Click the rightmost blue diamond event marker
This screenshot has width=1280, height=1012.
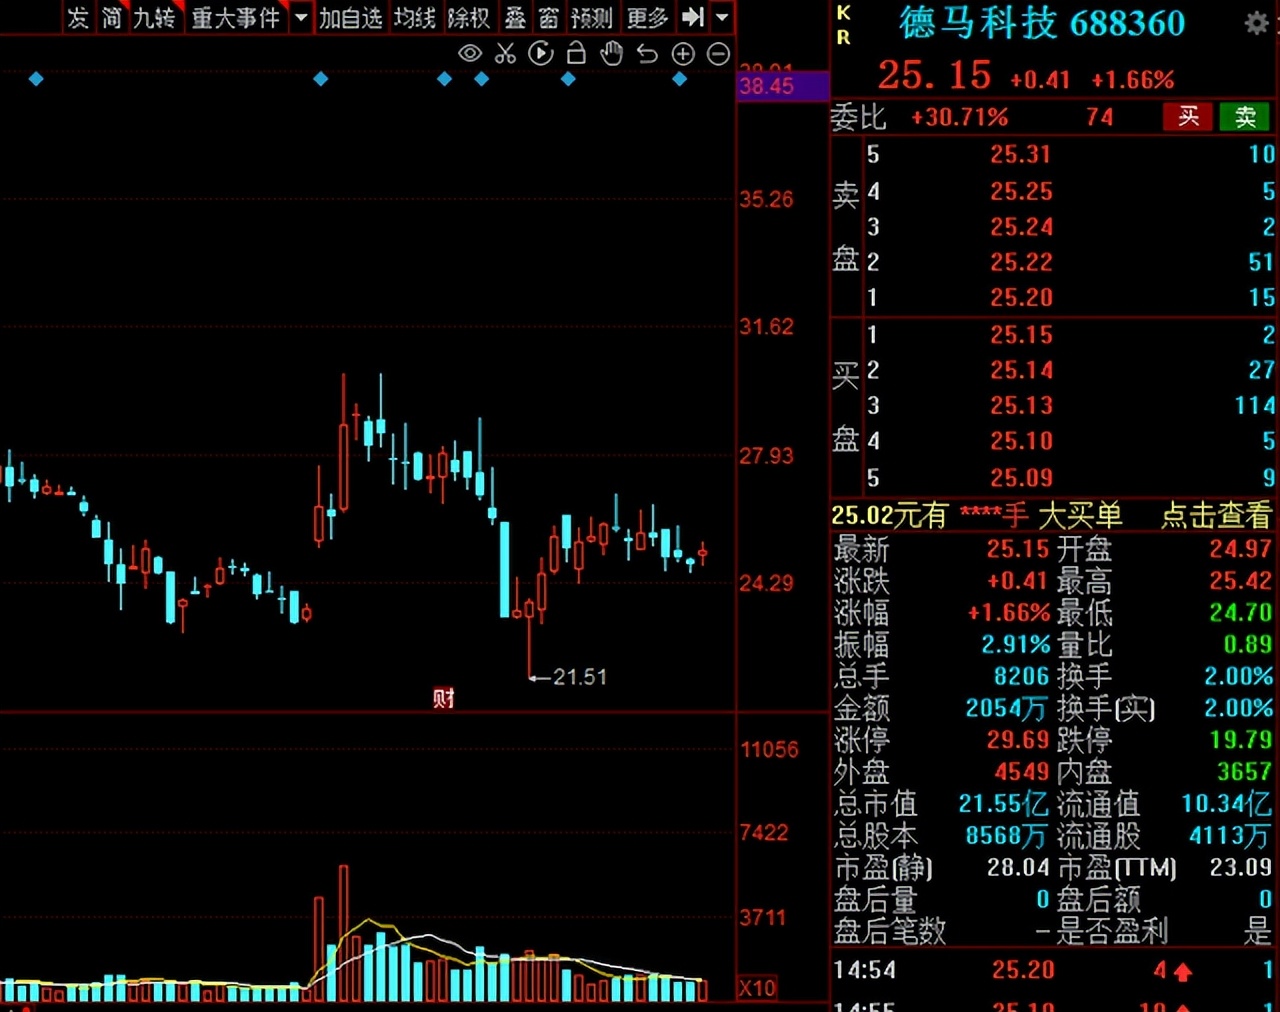680,79
